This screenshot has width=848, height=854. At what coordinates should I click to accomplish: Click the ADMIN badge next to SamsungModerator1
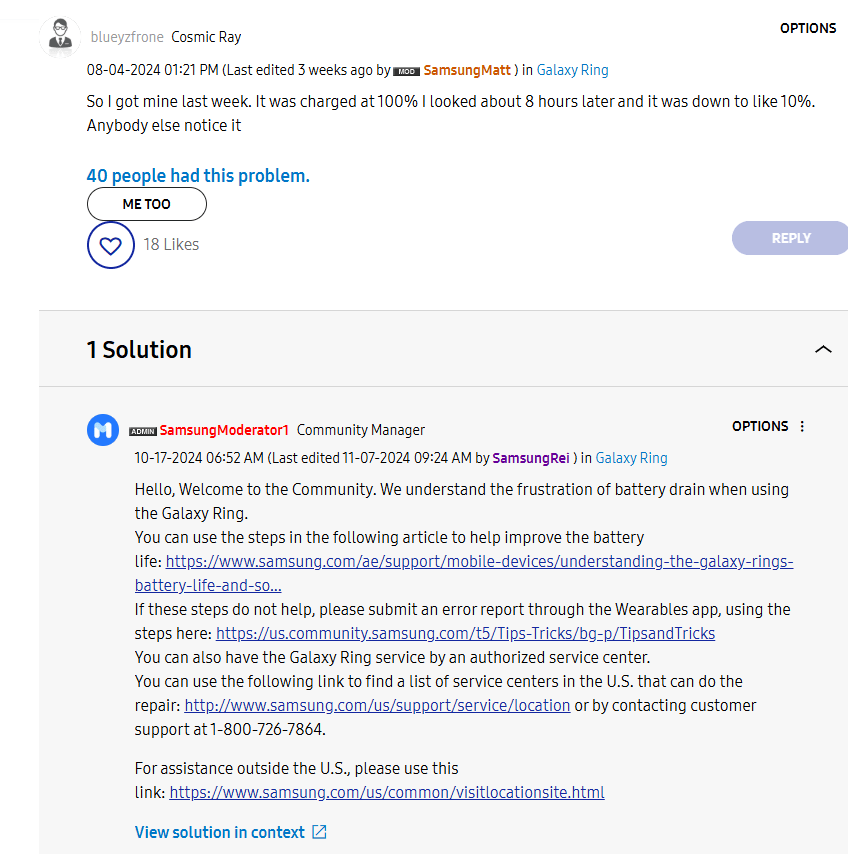143,431
